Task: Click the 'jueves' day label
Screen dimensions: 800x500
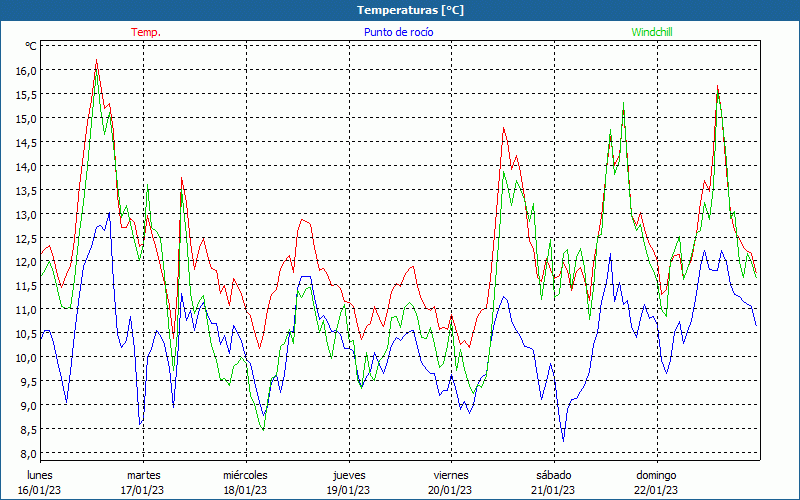Action: coord(349,475)
